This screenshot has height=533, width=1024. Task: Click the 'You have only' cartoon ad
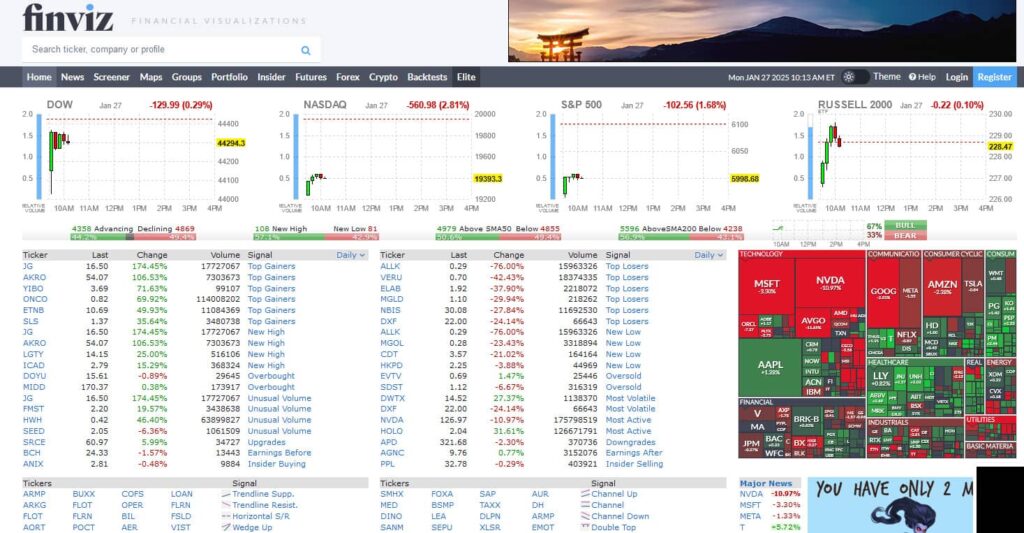coord(891,505)
